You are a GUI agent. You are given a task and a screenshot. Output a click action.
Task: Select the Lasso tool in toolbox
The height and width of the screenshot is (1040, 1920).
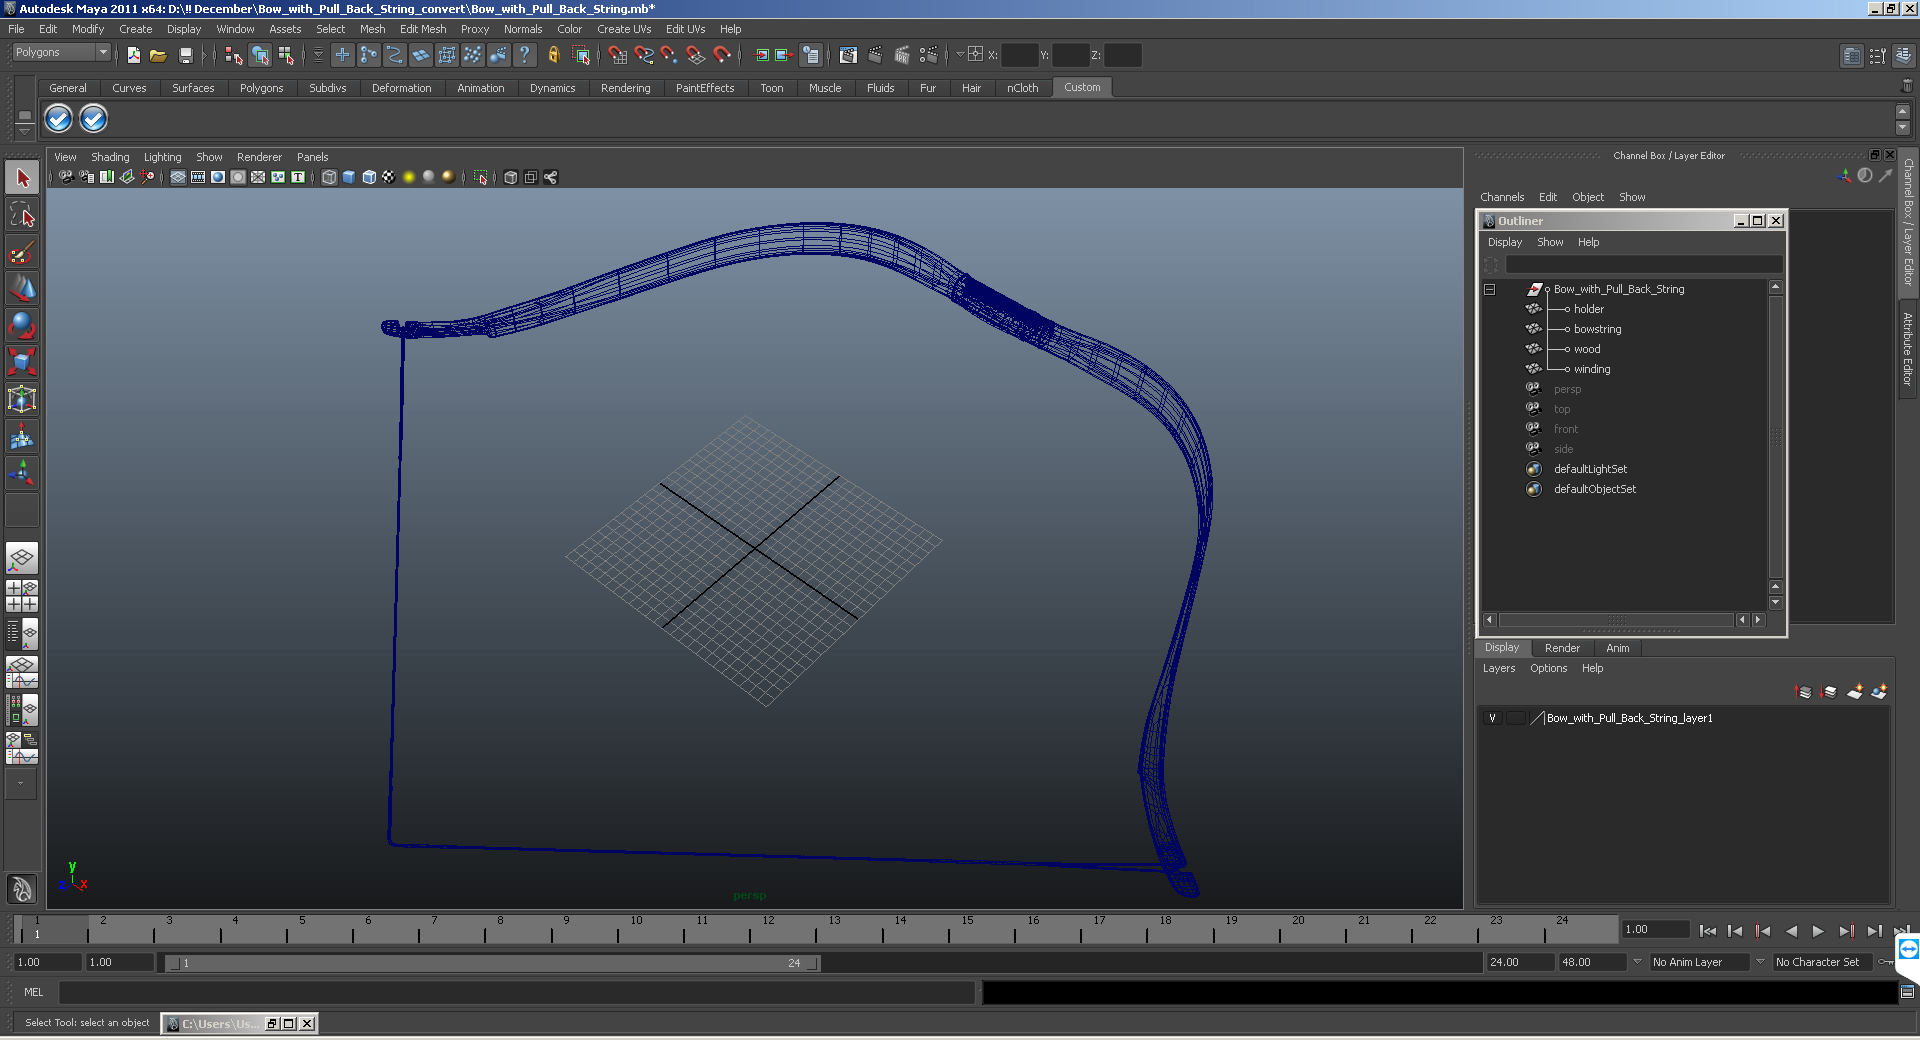[22, 215]
